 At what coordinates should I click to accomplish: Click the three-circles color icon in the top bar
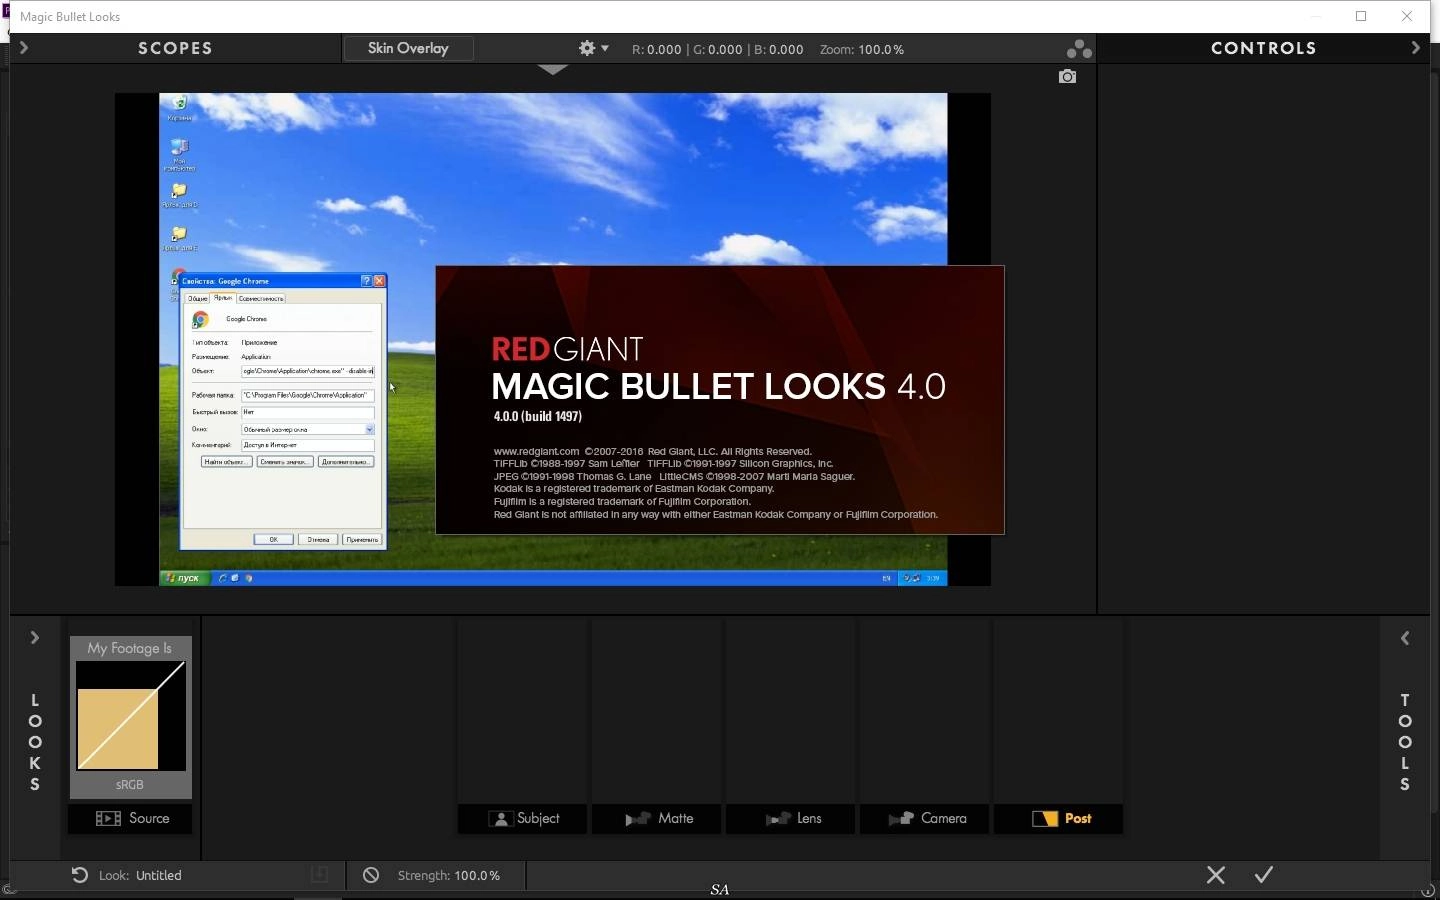(1079, 48)
